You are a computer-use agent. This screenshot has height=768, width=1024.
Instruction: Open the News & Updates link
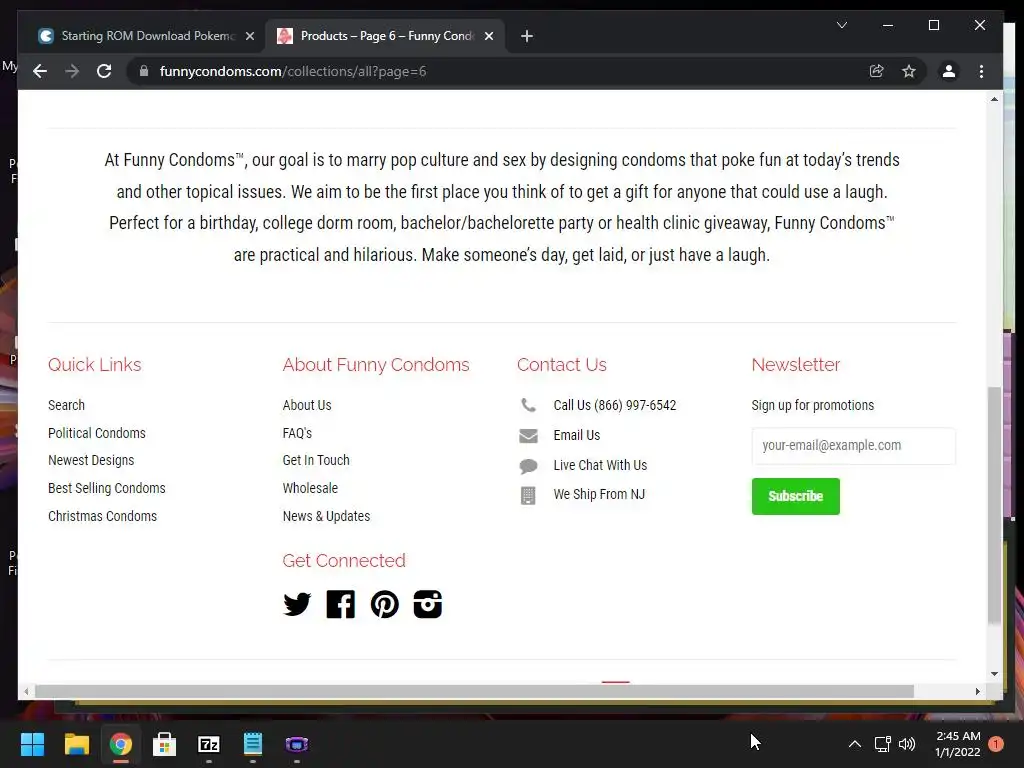[327, 516]
